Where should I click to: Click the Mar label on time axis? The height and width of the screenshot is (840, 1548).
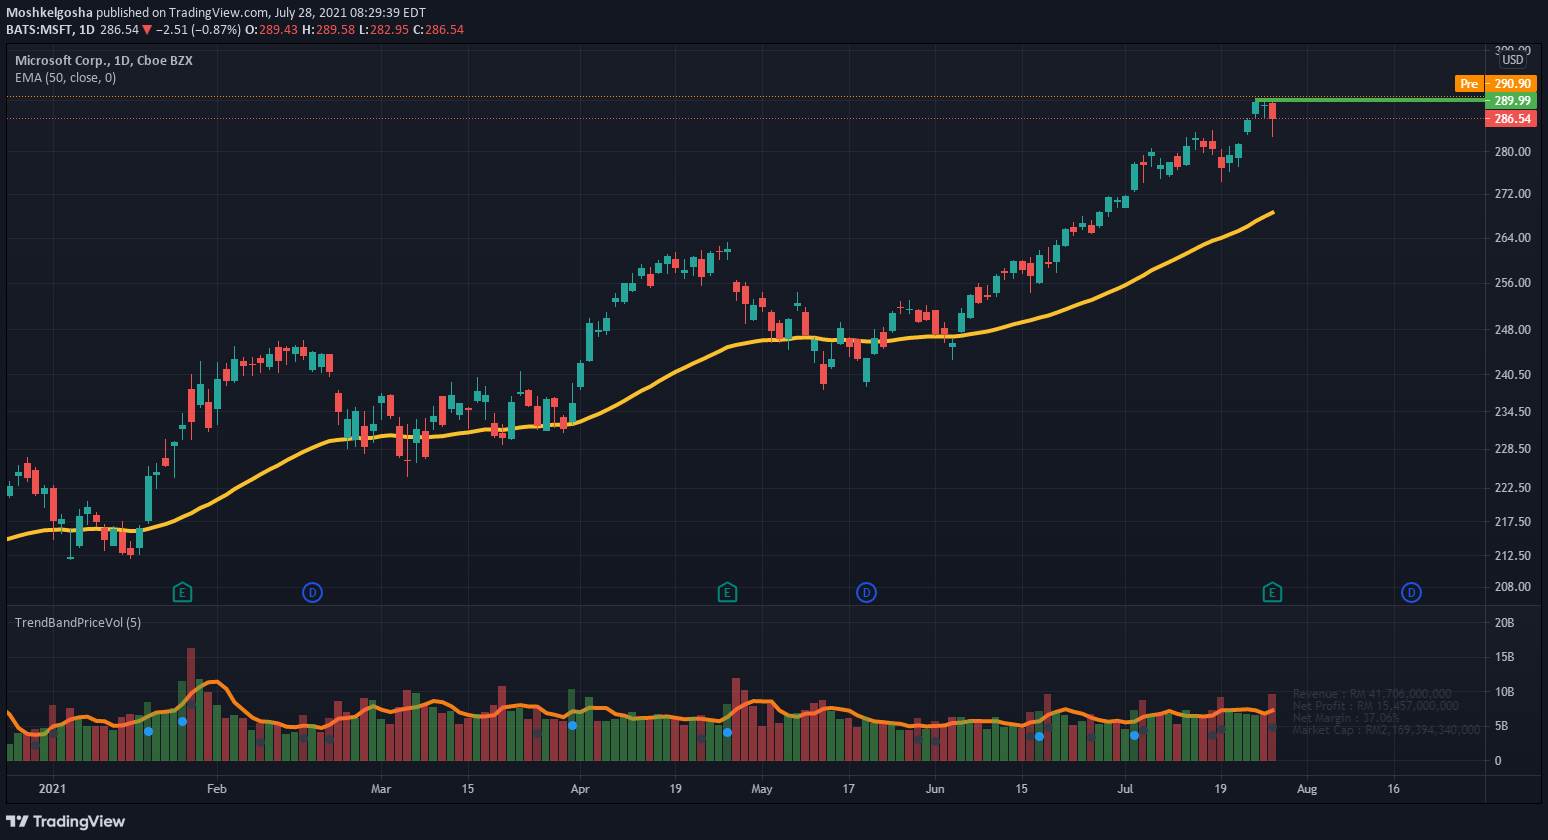[x=381, y=789]
